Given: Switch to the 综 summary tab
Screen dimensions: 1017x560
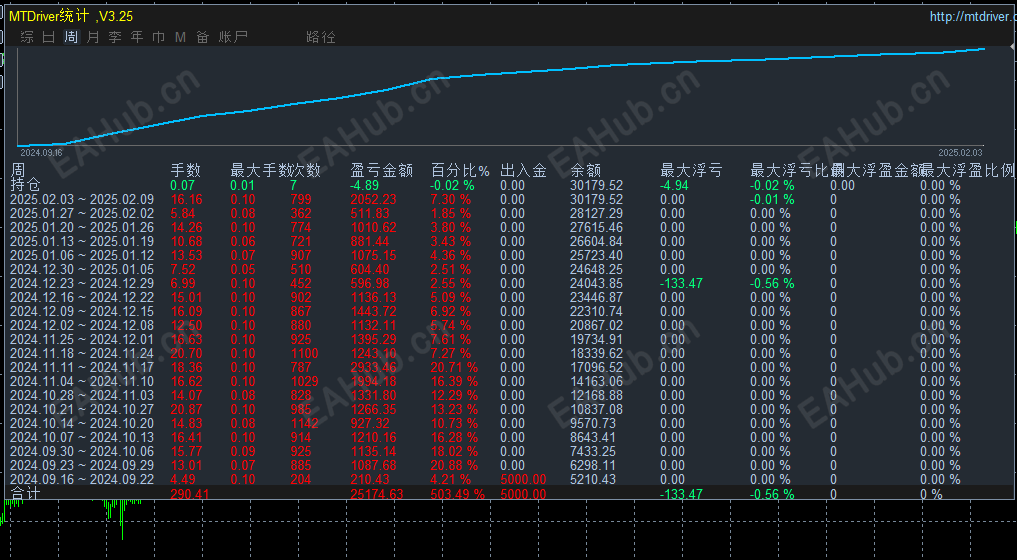Looking at the screenshot, I should (x=27, y=37).
